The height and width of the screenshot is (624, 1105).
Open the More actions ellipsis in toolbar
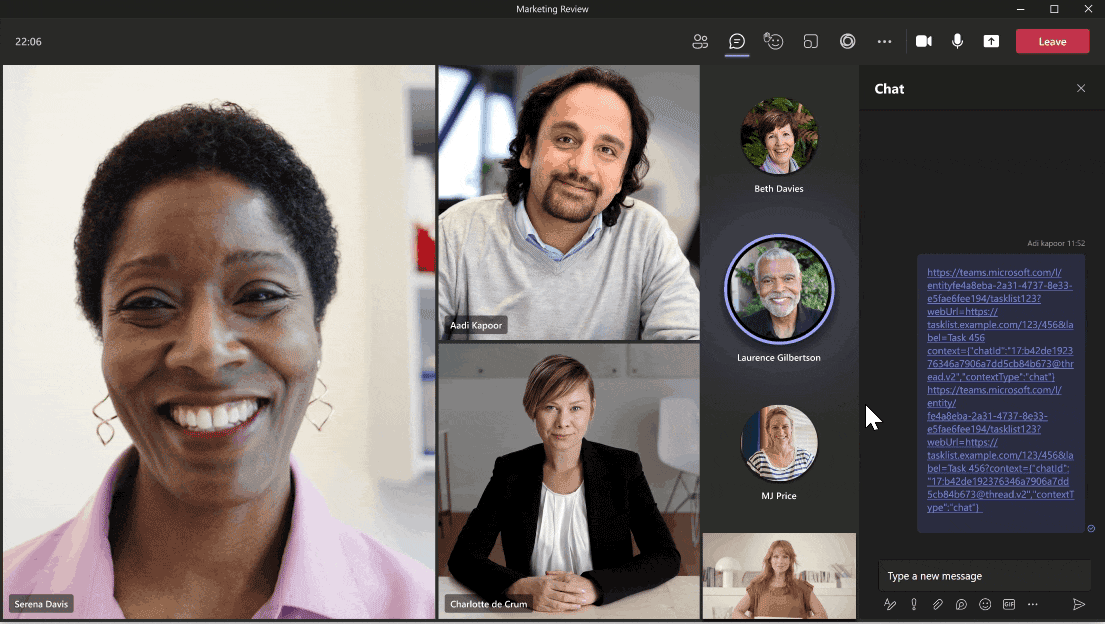click(884, 42)
